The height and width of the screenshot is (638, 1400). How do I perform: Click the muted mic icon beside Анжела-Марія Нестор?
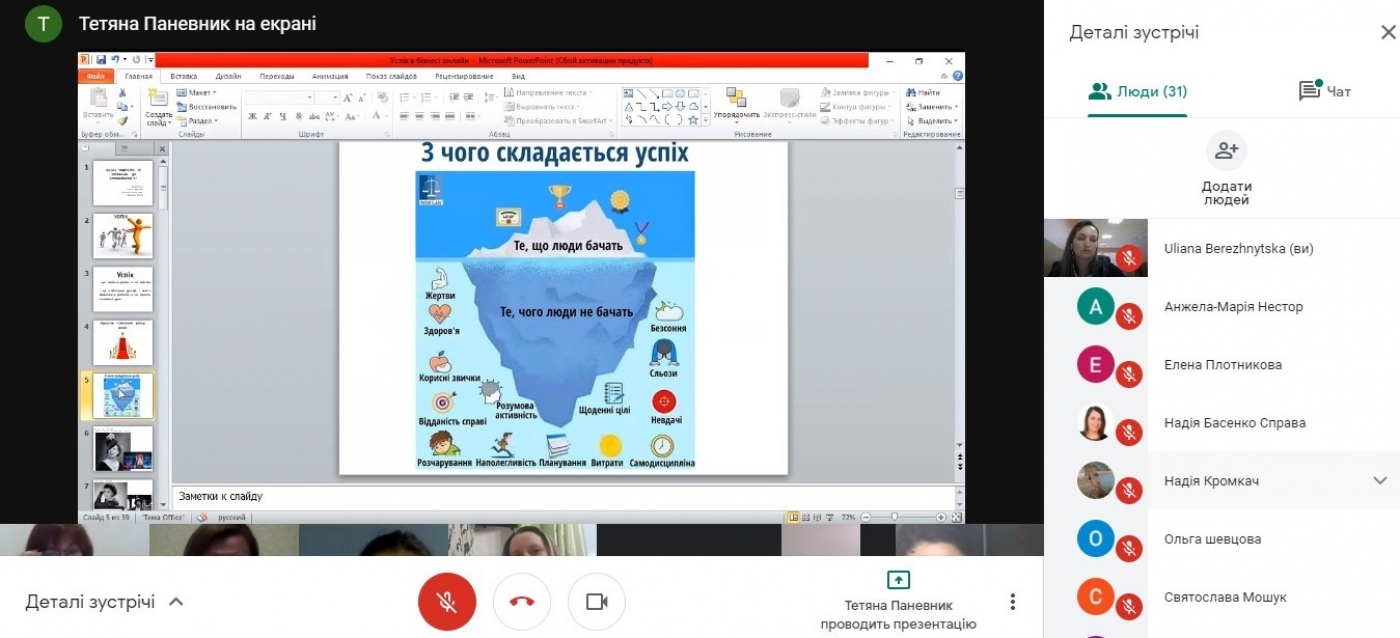1129,316
